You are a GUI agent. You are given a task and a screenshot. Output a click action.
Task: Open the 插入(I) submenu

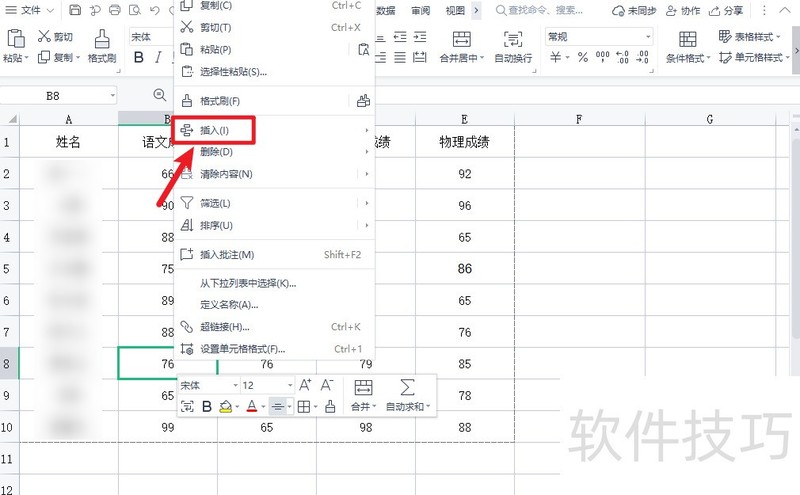point(274,130)
